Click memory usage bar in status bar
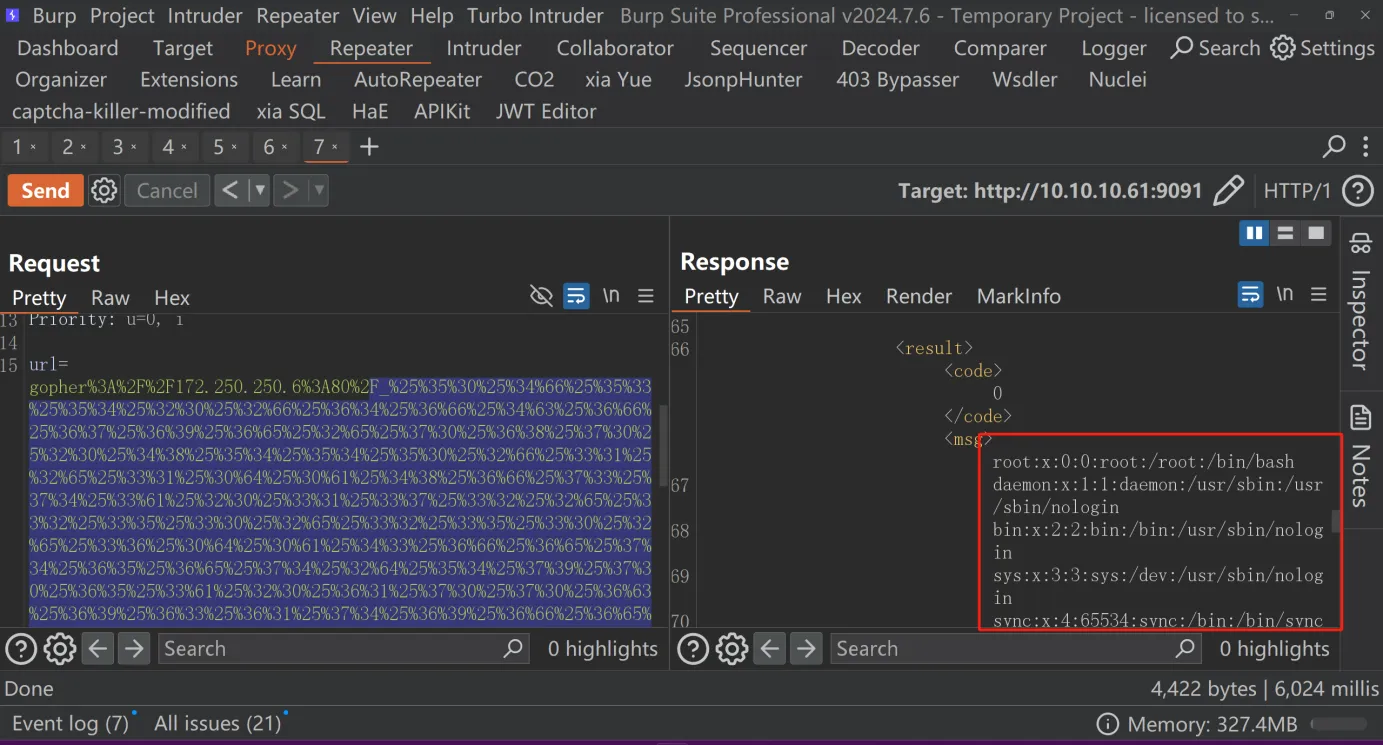This screenshot has height=745, width=1383. 1337,724
